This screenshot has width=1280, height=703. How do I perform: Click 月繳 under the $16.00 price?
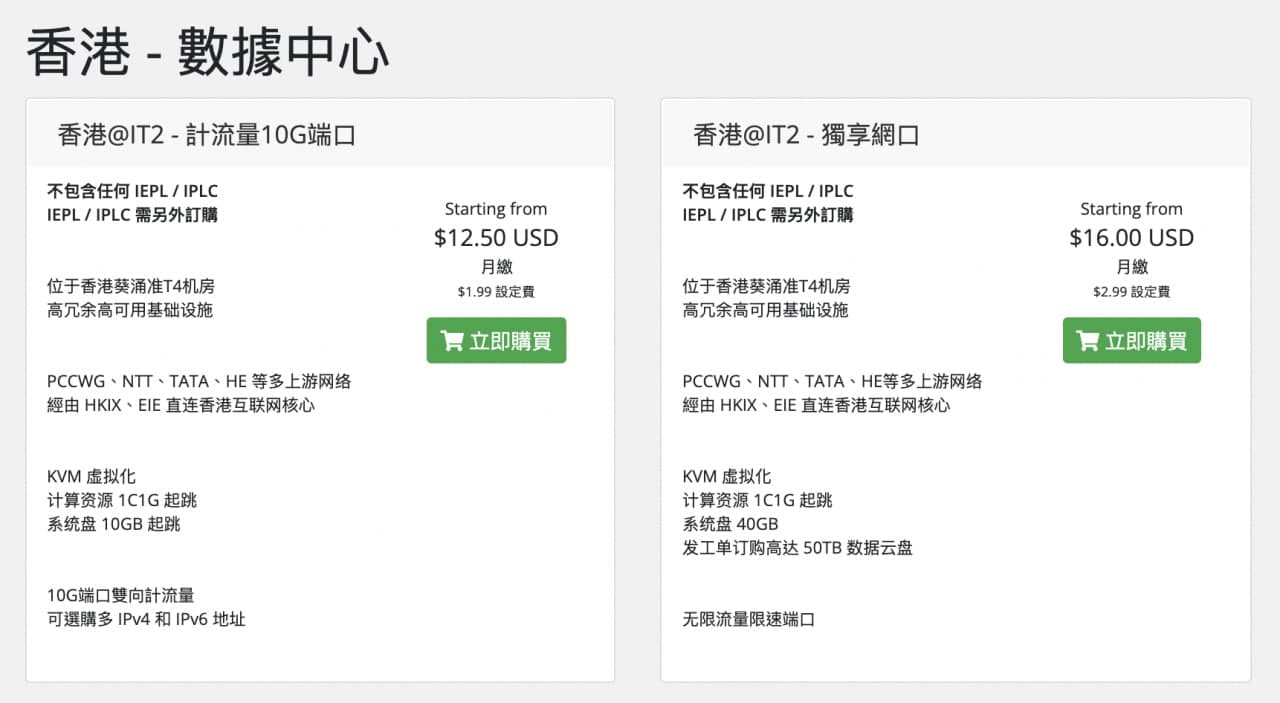click(1132, 267)
